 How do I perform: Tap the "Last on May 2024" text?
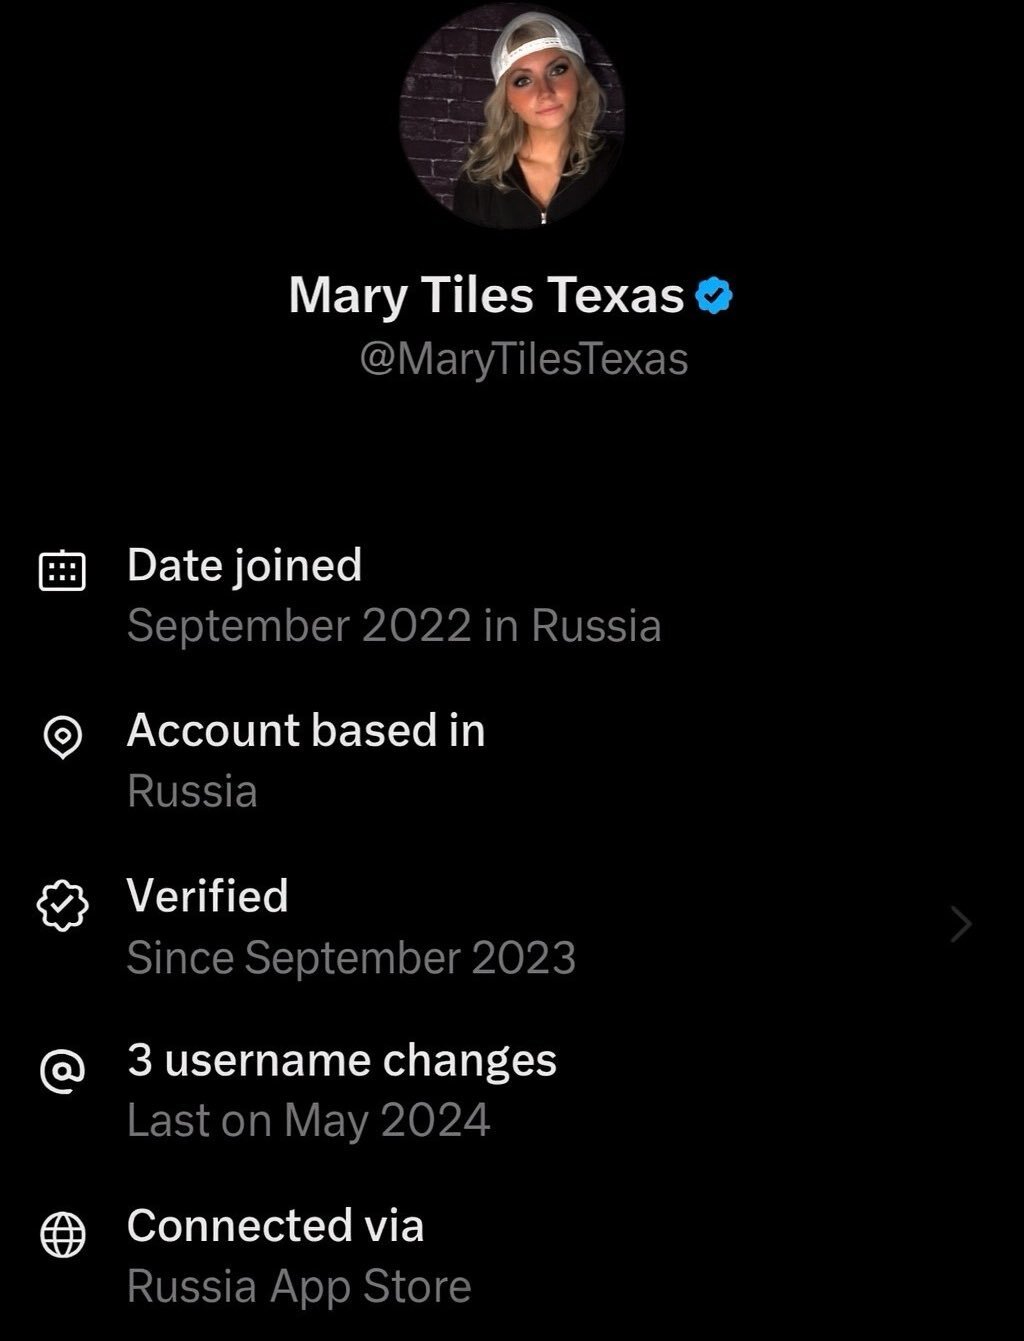coord(308,1121)
